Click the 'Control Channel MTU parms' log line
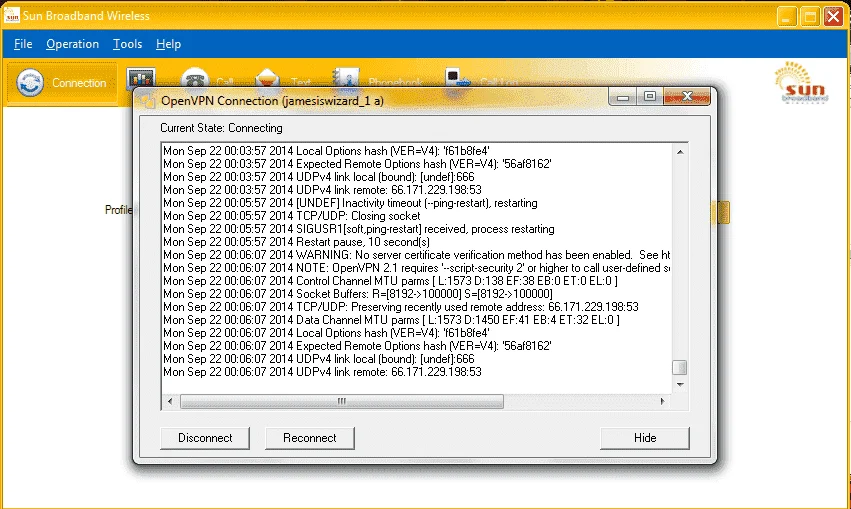Image resolution: width=851 pixels, height=509 pixels. point(390,281)
